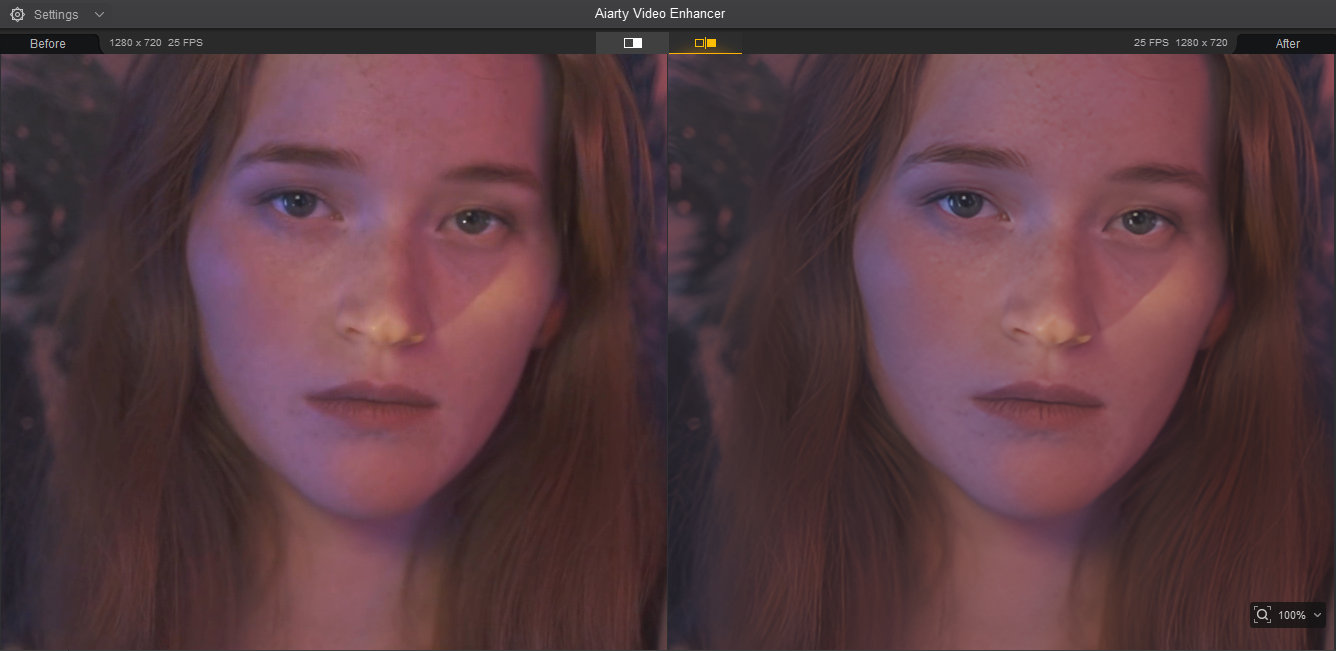Click the Before 25 FPS label
Screen dimensions: 1336x651
tap(185, 43)
